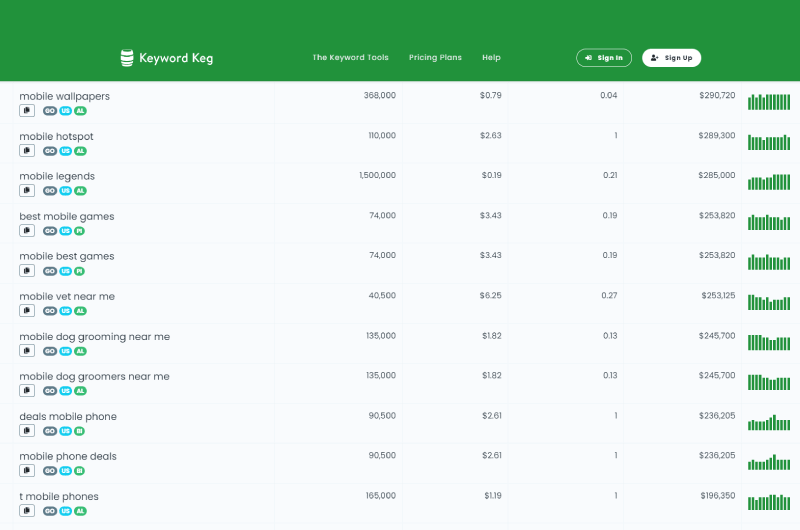This screenshot has height=530, width=800.
Task: Select the 'best mobile games' keyword text
Action: tap(67, 216)
